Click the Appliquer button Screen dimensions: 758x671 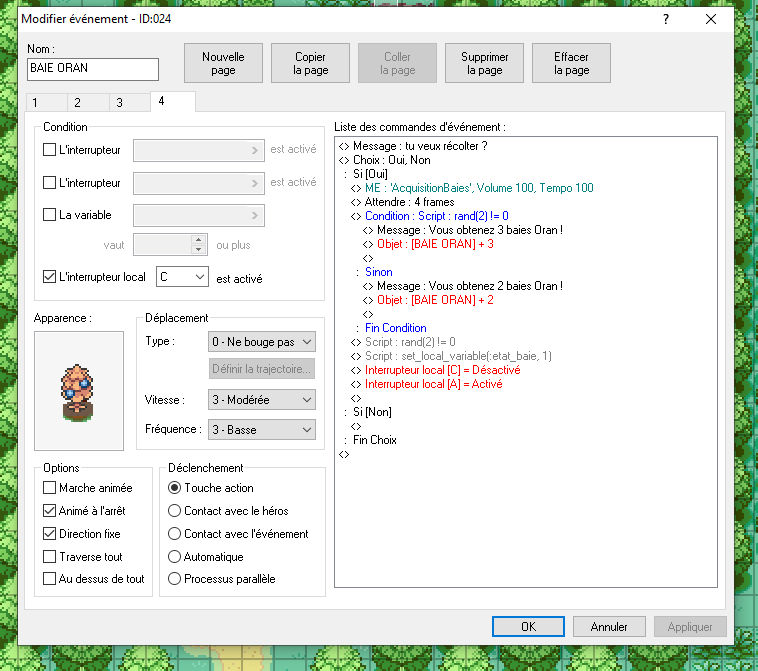pos(690,627)
